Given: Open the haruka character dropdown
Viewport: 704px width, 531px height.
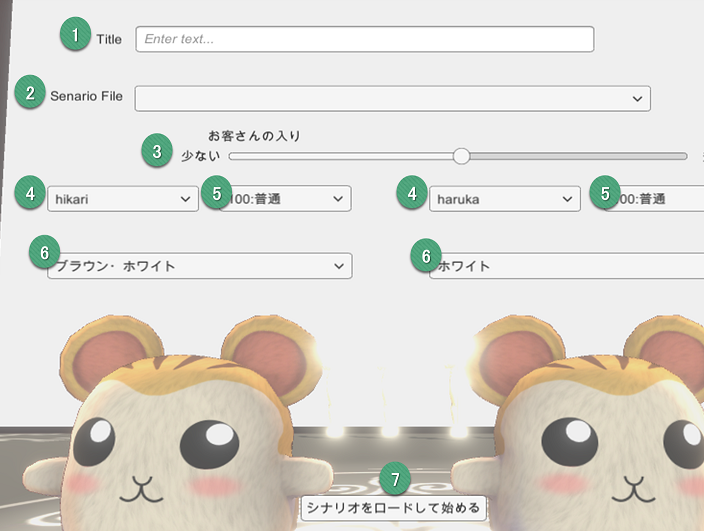Looking at the screenshot, I should pyautogui.click(x=505, y=199).
